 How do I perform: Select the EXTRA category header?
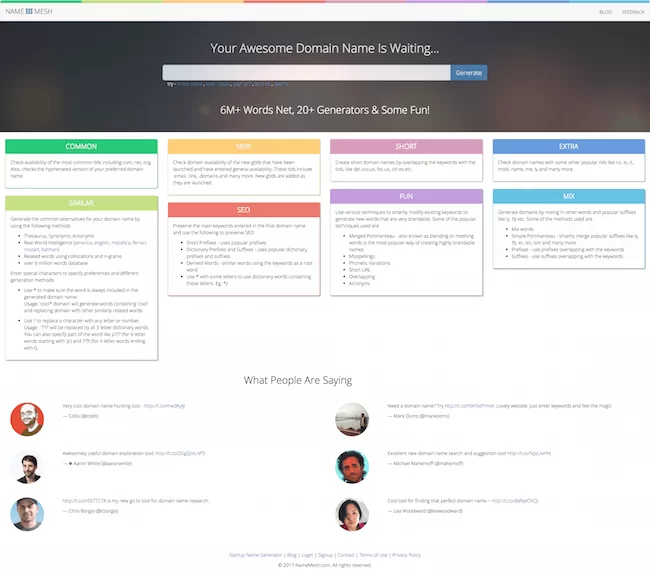pos(569,146)
